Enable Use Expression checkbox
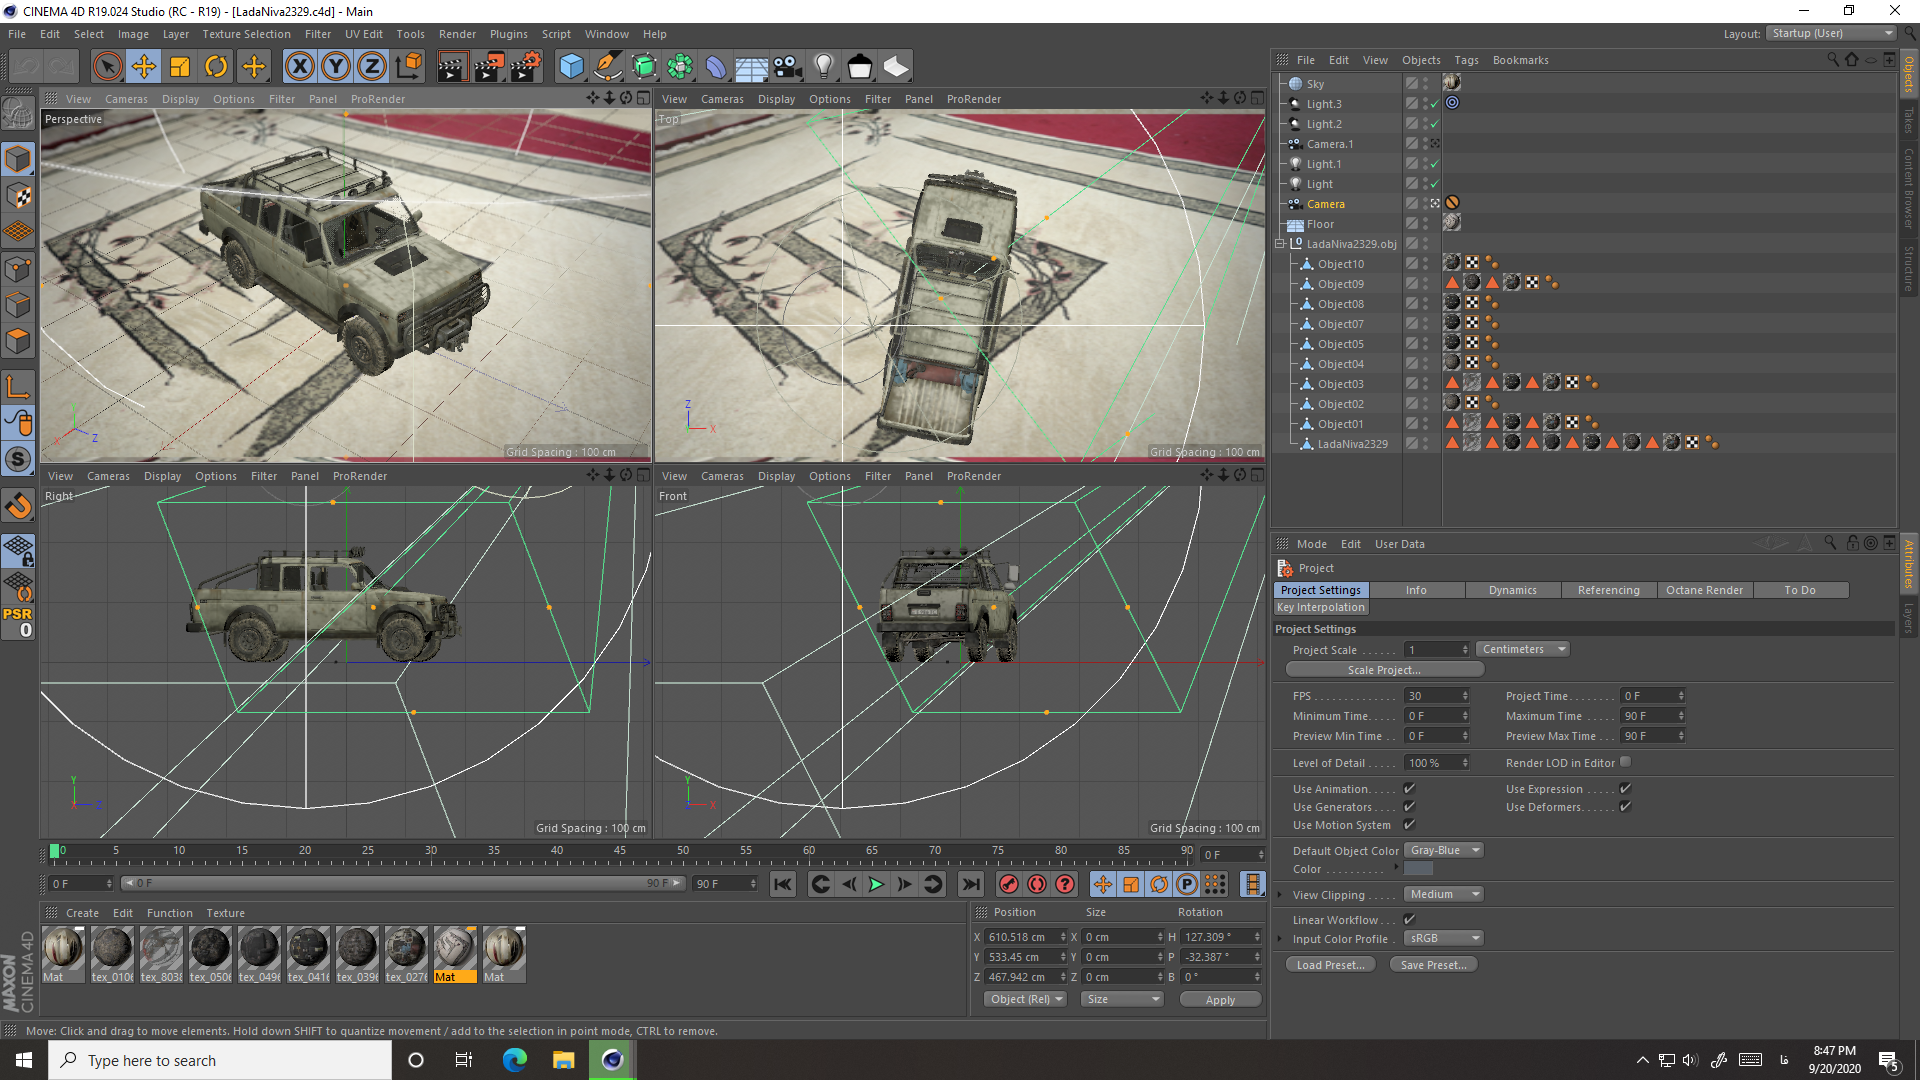Screen dimensions: 1920x1080 point(1626,789)
